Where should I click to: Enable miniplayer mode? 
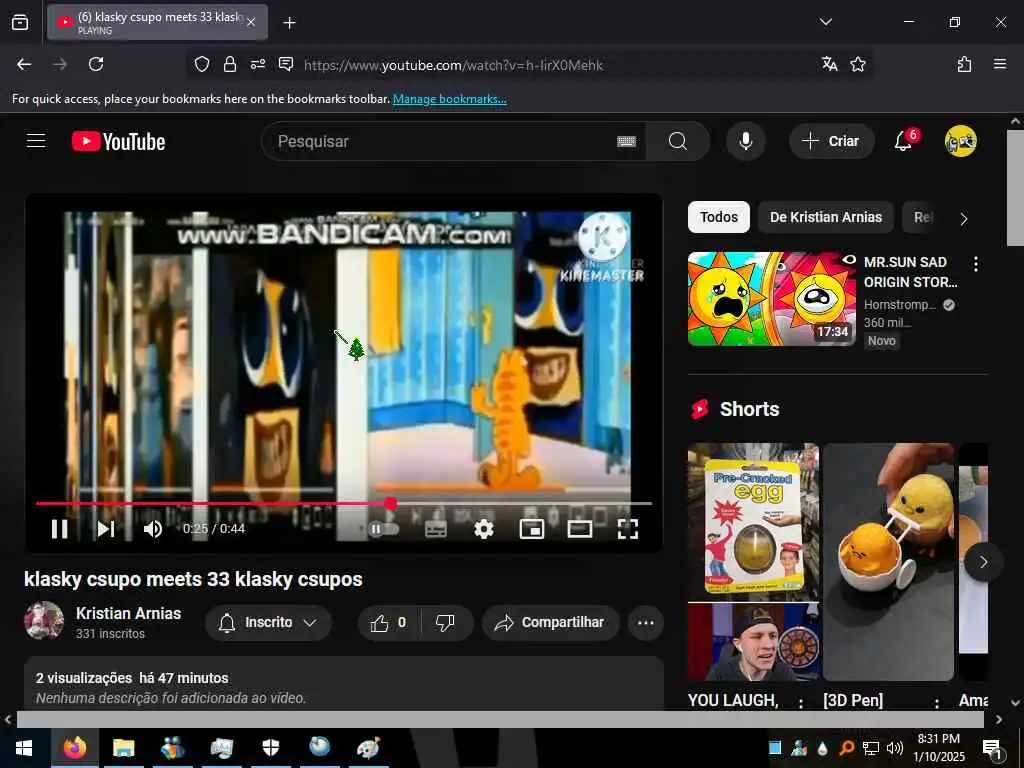click(x=532, y=528)
